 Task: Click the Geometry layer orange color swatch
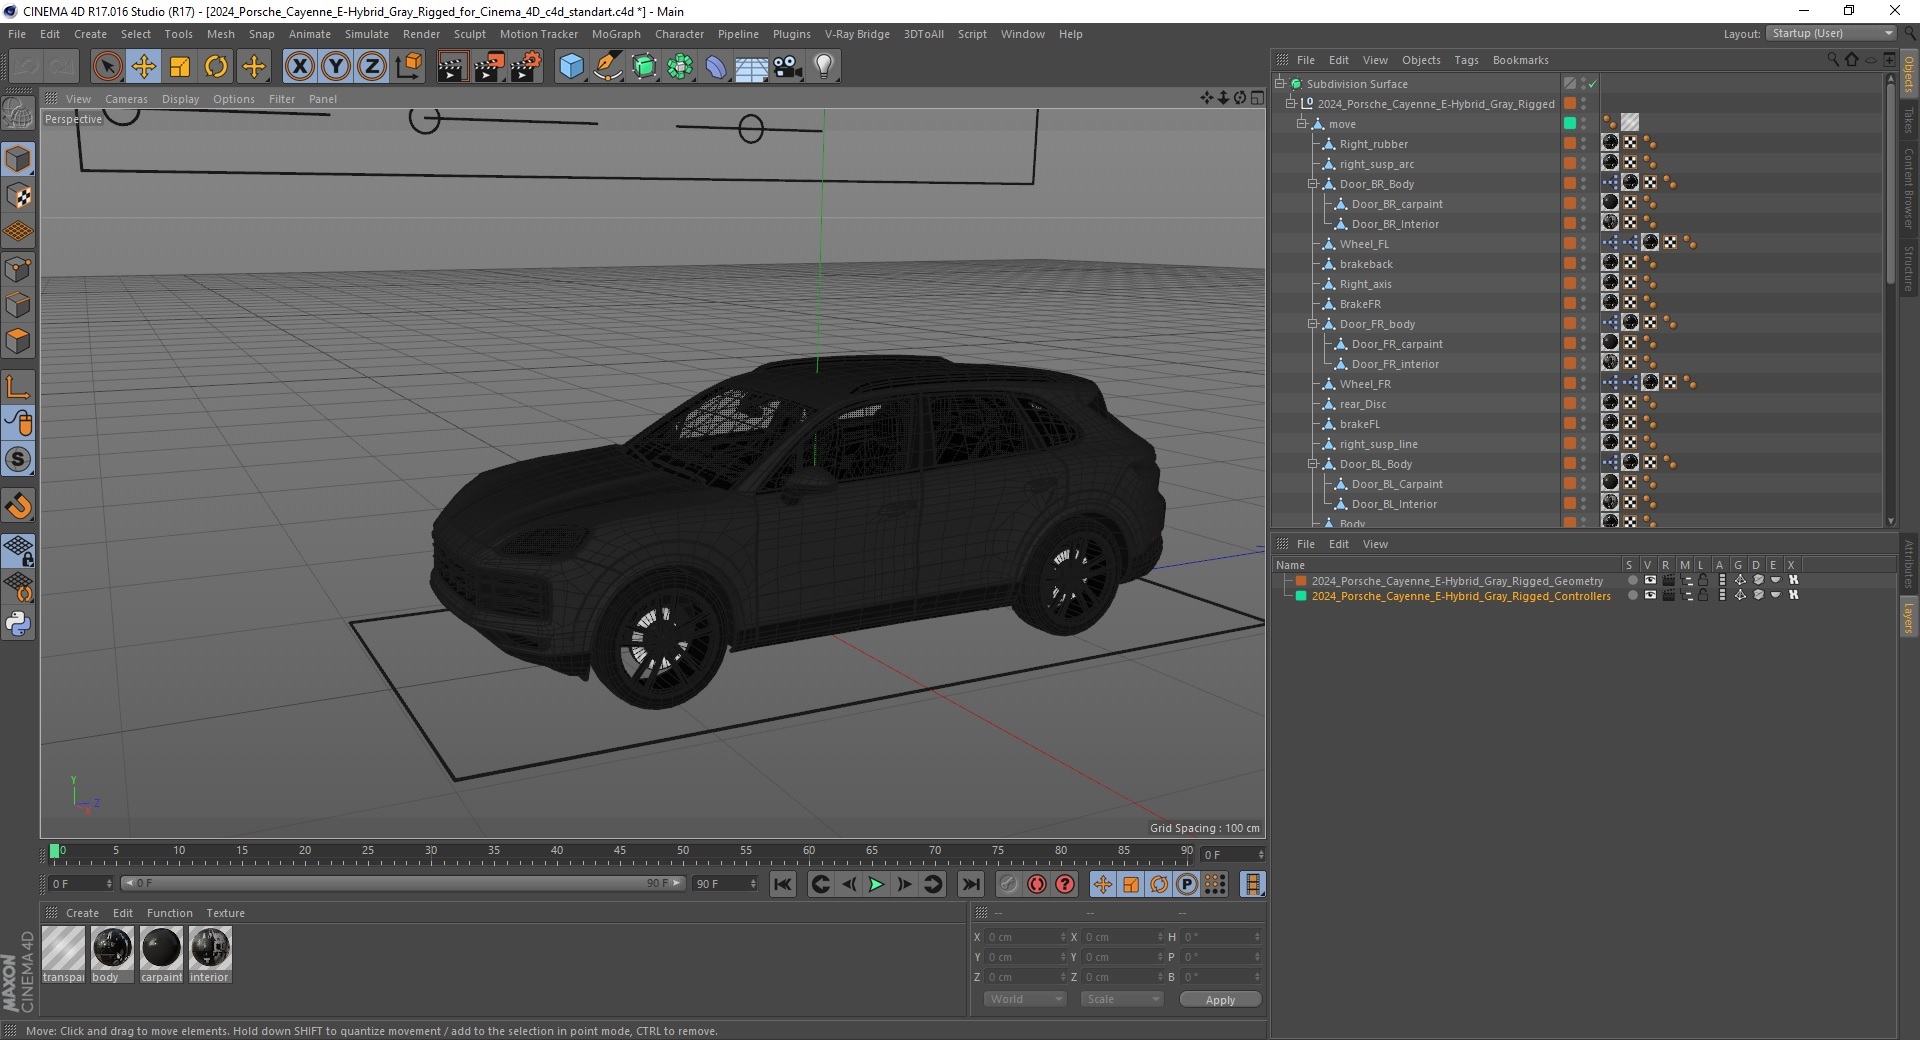[1301, 580]
